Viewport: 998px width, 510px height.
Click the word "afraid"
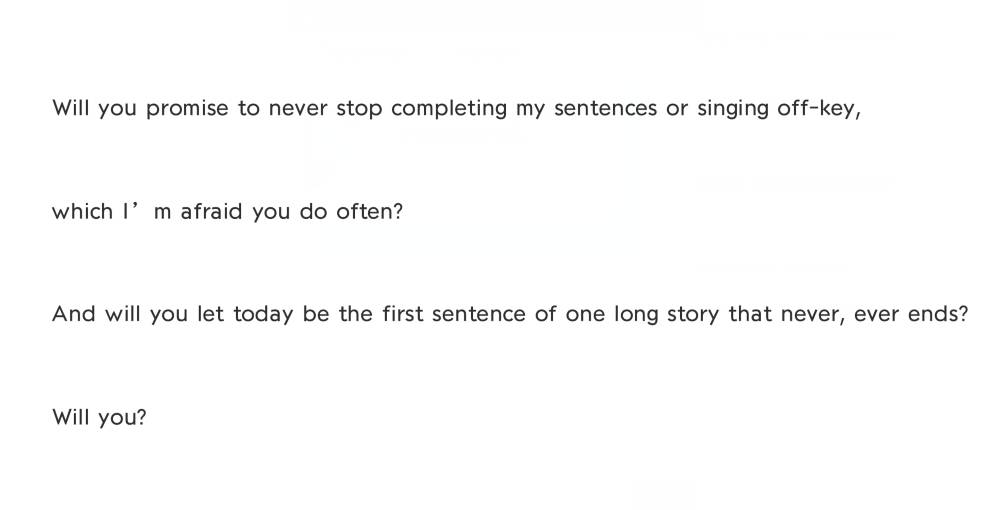211,212
